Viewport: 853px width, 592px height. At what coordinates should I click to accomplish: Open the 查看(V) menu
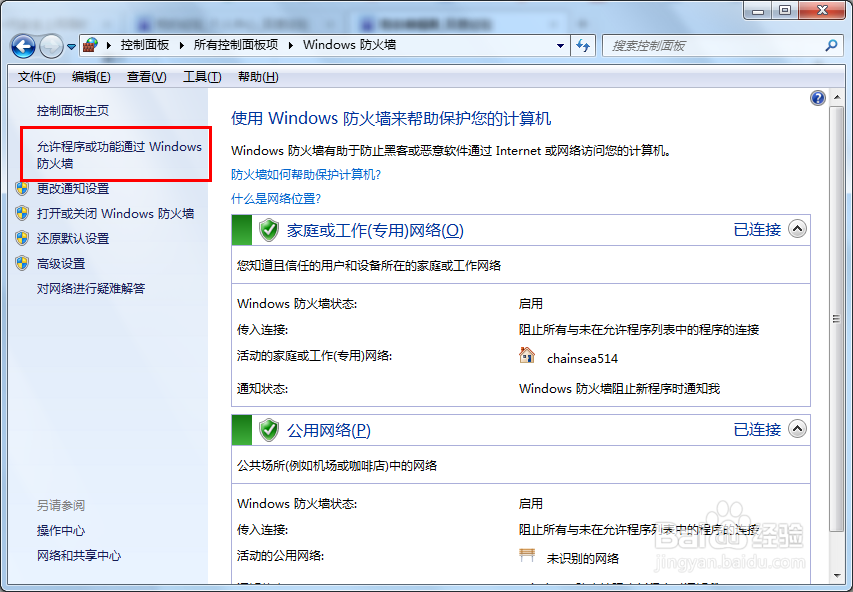coord(146,77)
